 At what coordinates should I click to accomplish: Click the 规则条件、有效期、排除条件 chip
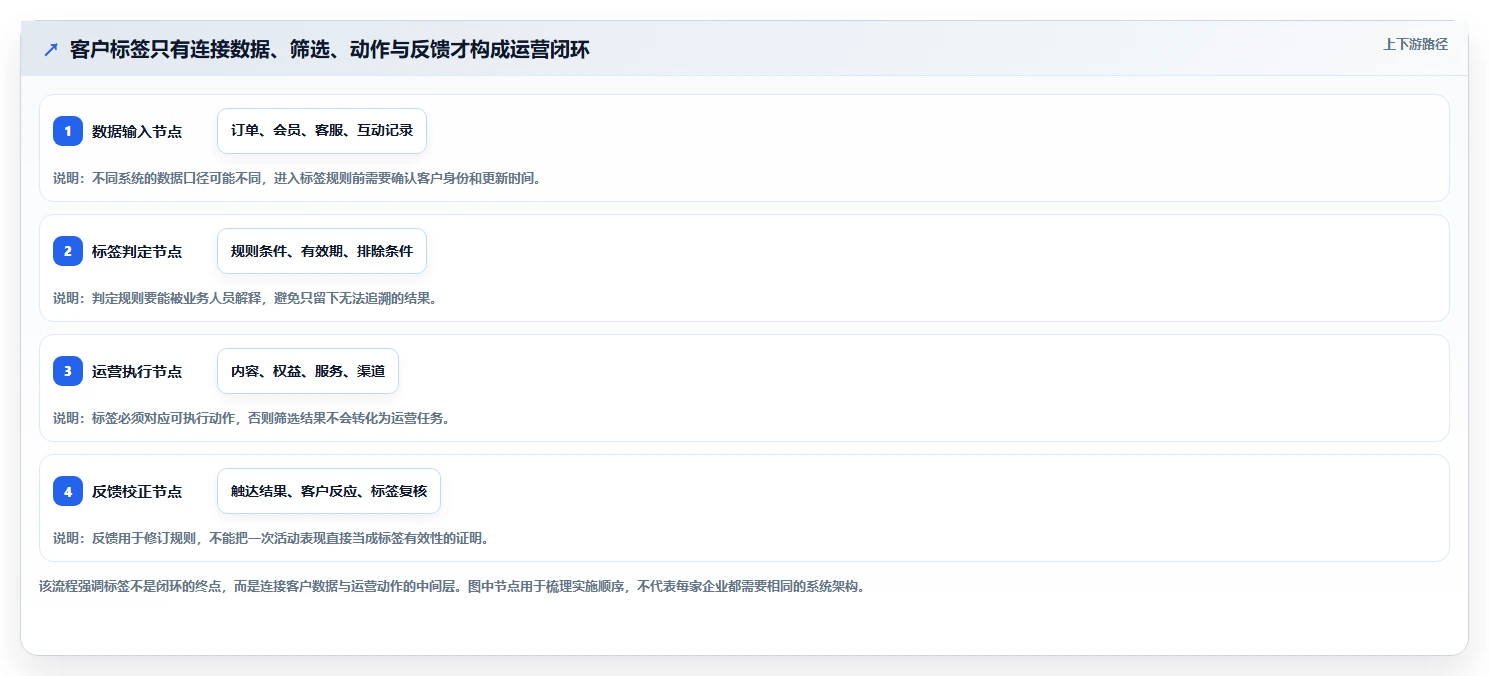point(322,251)
